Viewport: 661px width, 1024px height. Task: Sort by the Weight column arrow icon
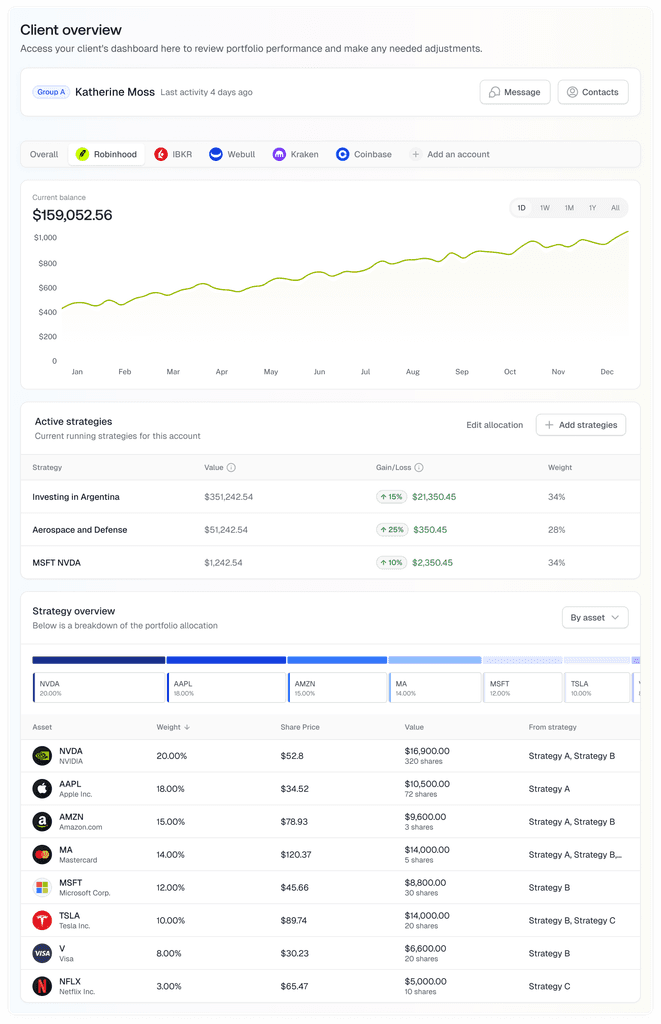(187, 727)
